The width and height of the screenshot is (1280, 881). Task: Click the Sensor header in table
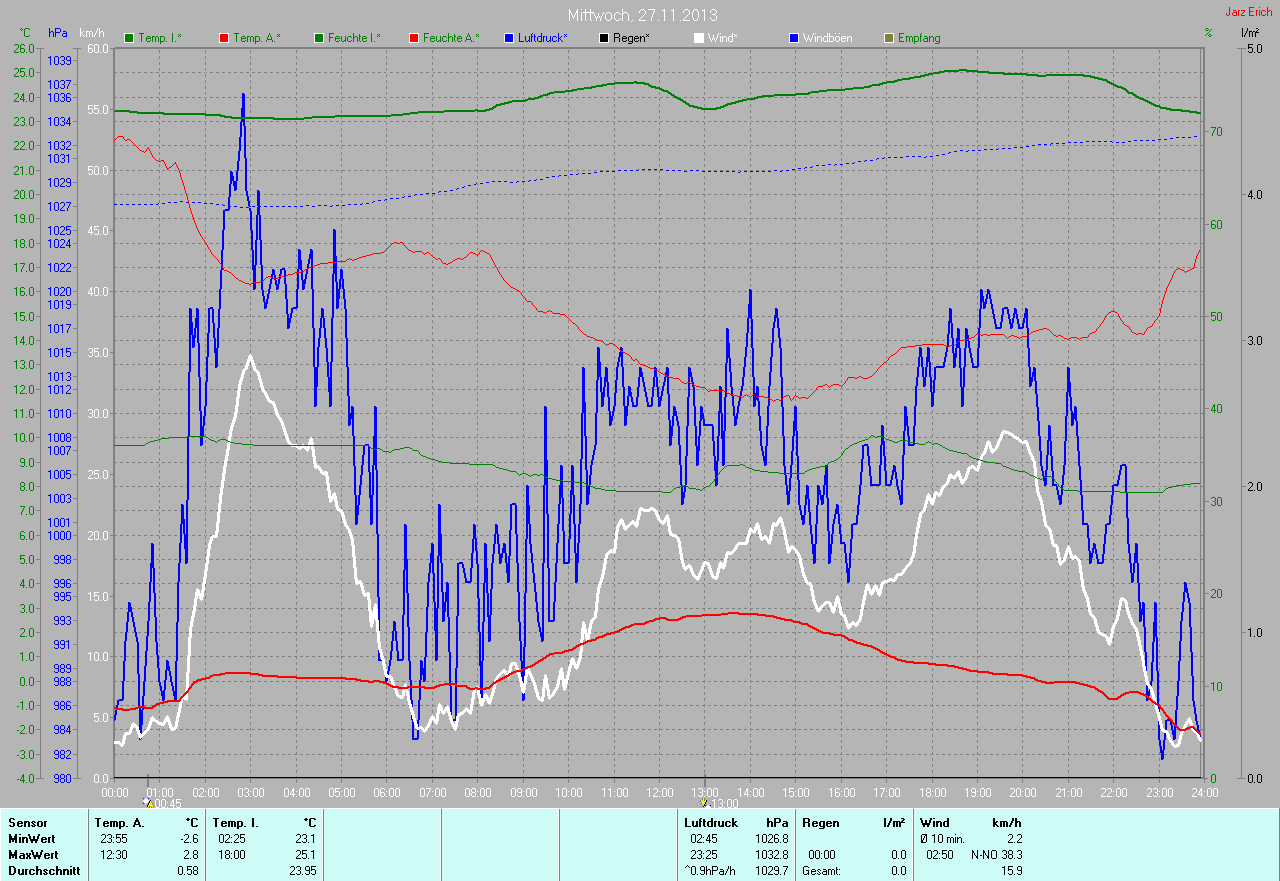click(x=27, y=823)
